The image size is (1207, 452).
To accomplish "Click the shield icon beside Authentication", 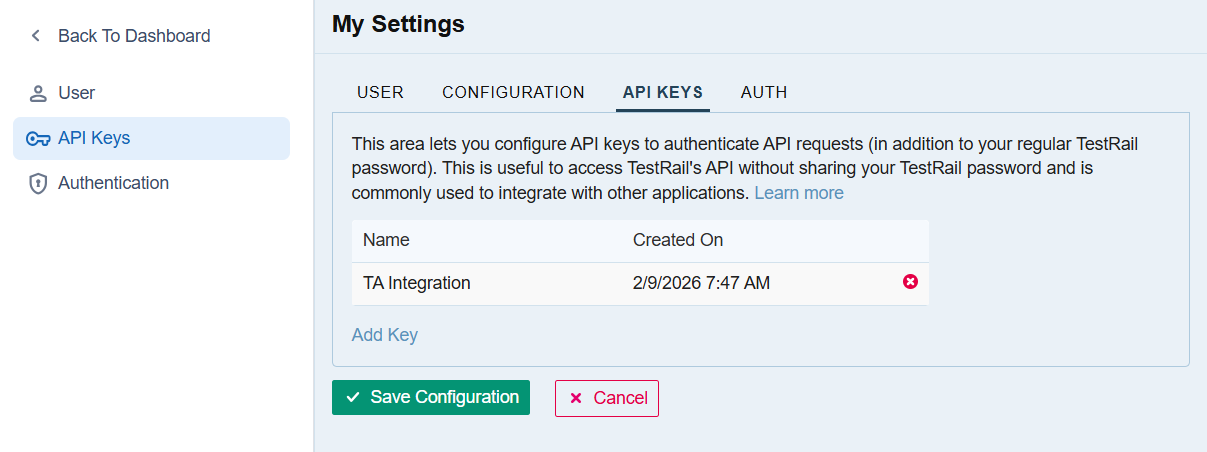I will tap(38, 184).
